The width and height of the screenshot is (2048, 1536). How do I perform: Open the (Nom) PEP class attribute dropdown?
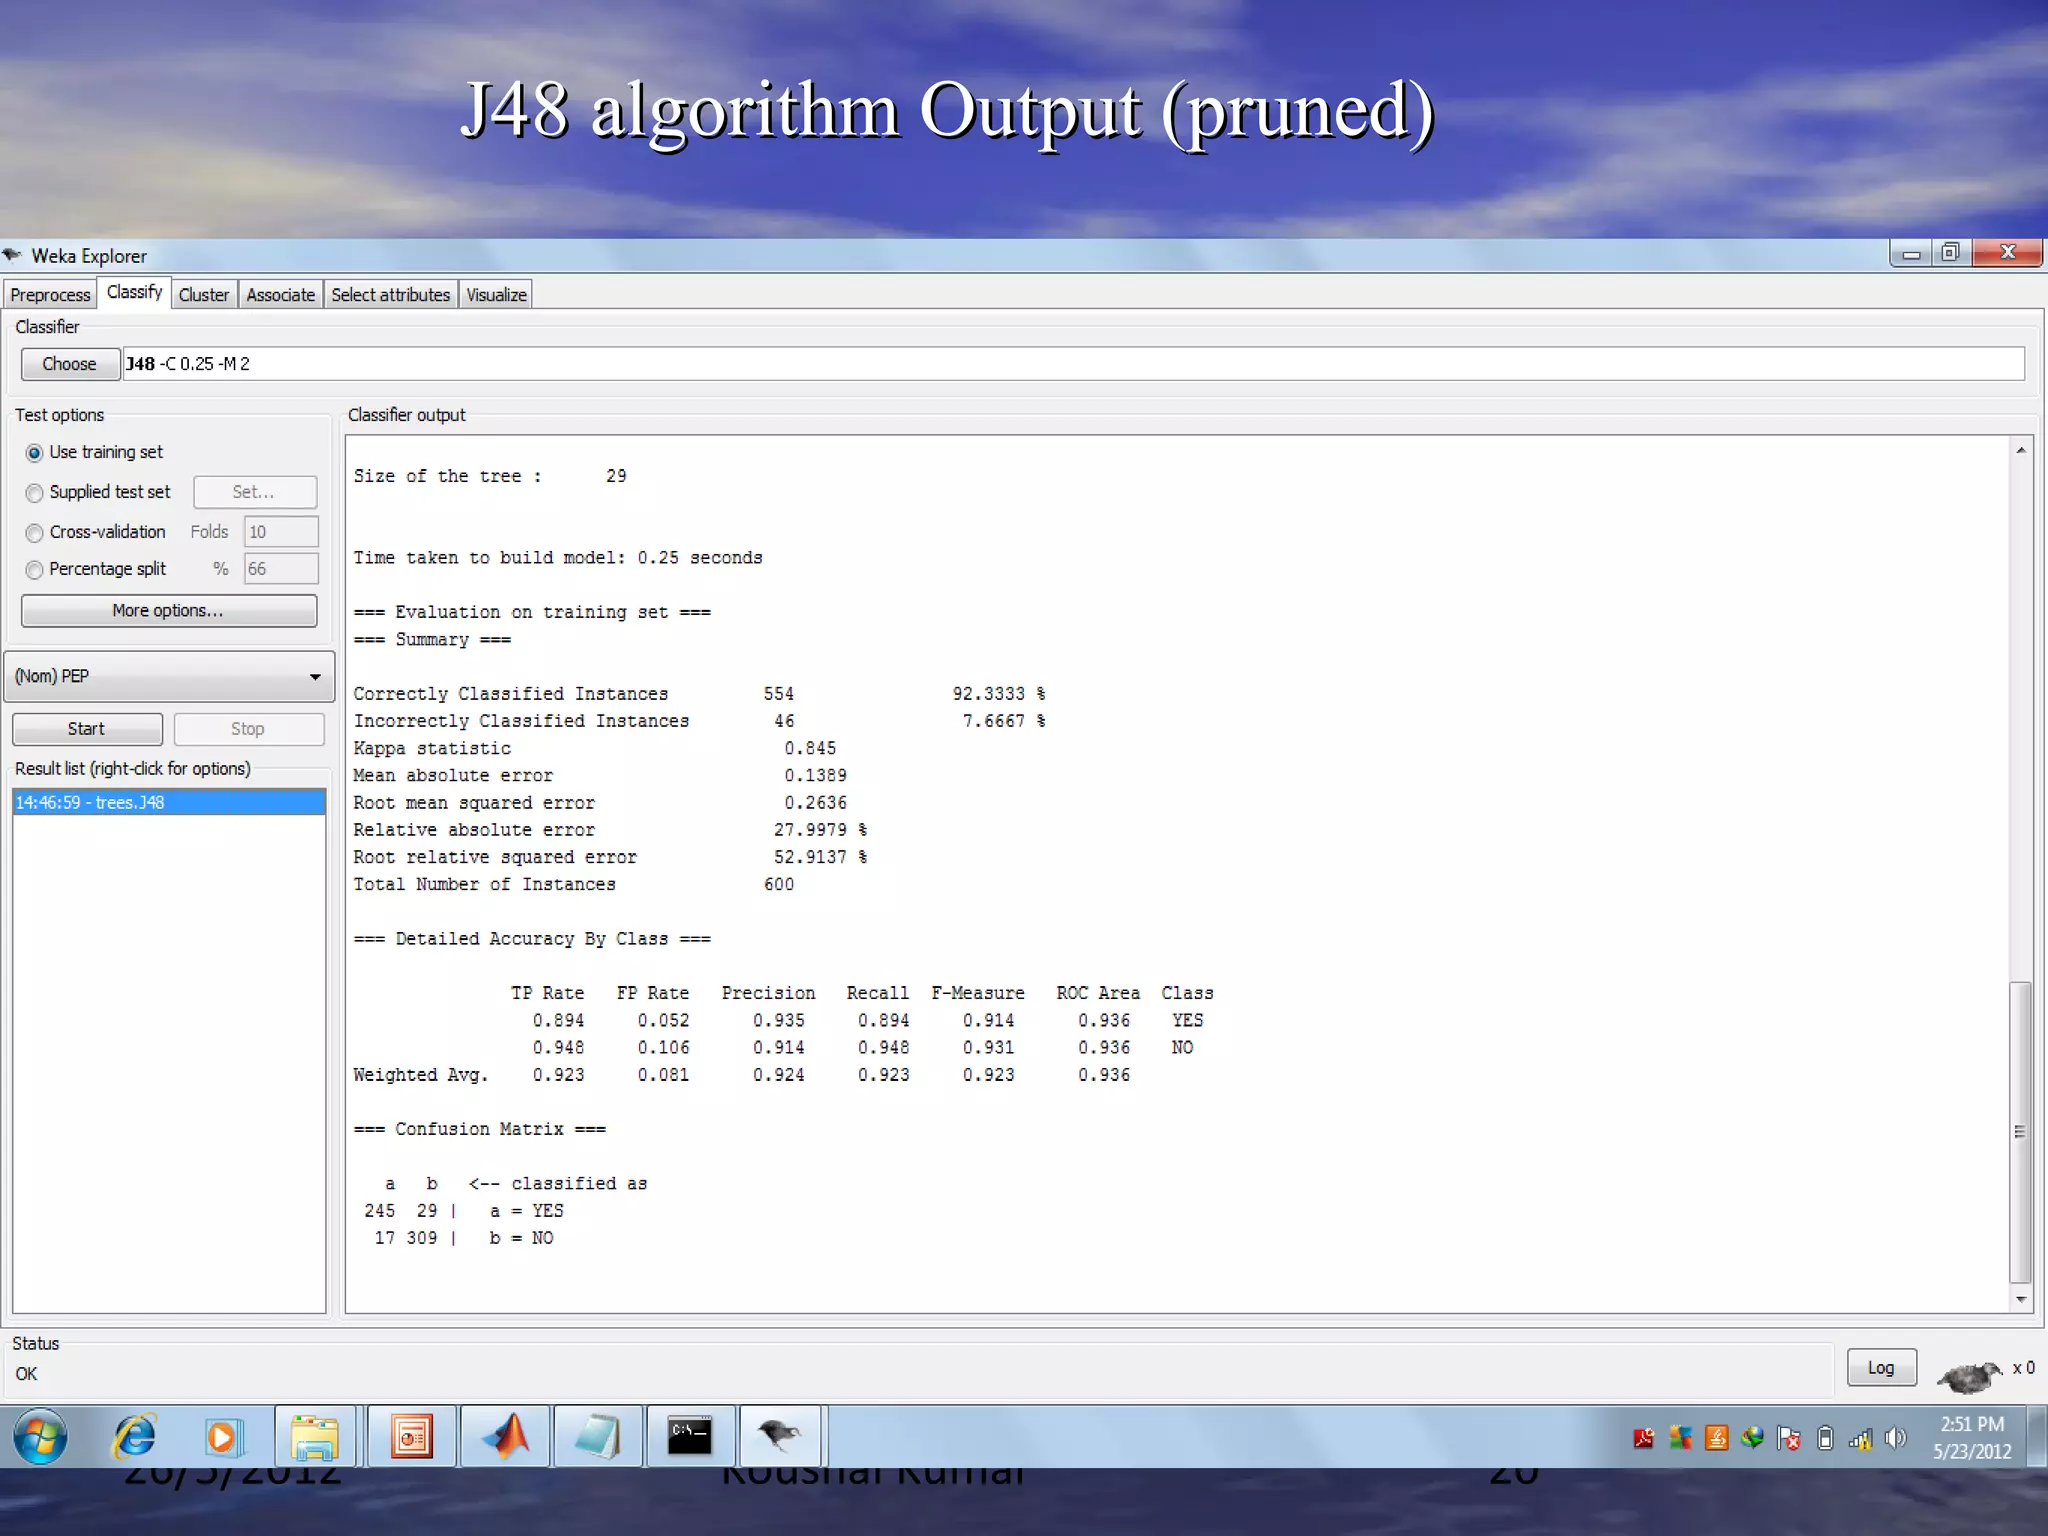click(169, 676)
